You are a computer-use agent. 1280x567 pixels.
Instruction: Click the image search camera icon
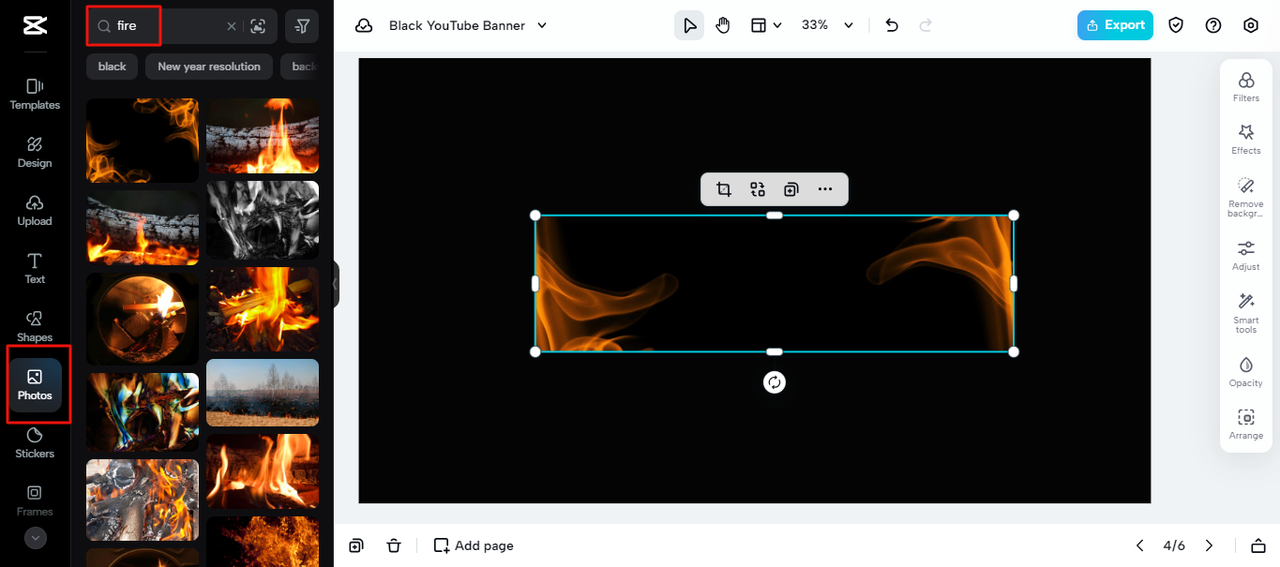[259, 26]
